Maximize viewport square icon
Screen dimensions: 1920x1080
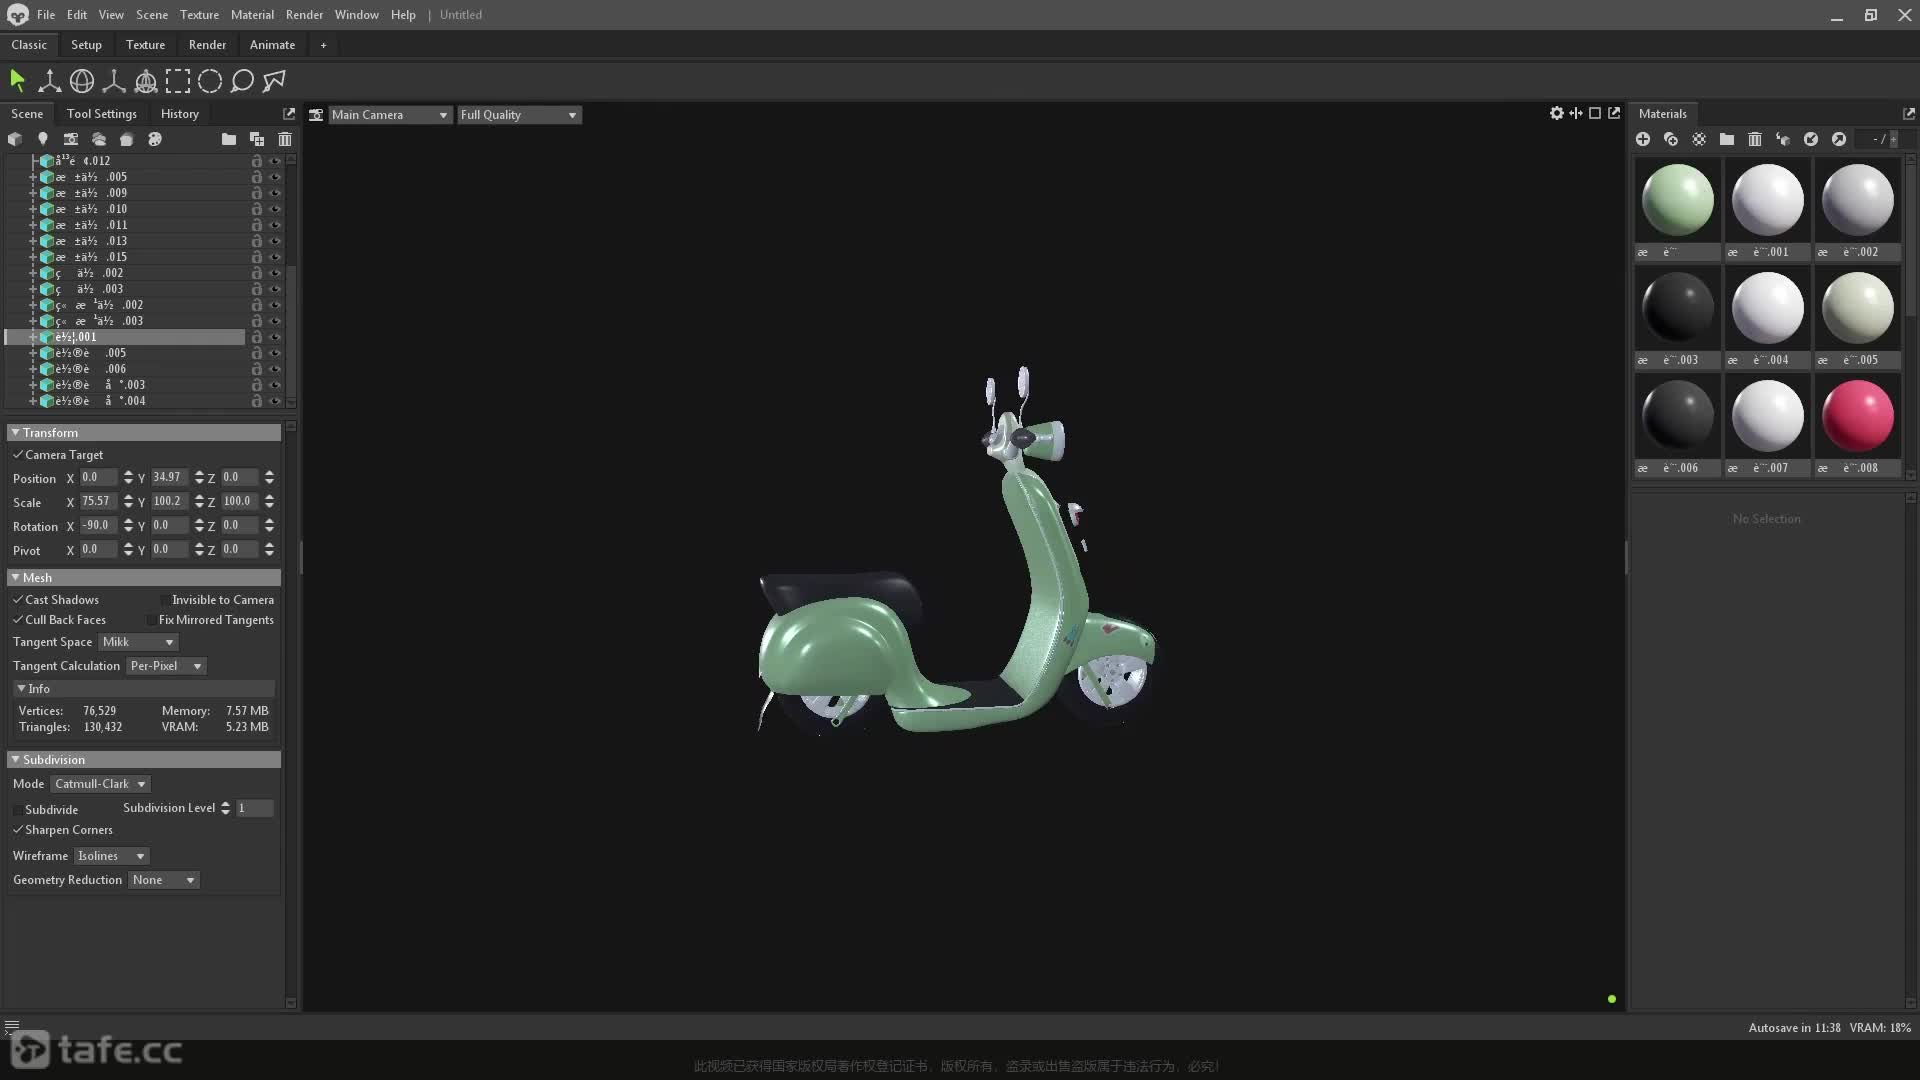tap(1595, 113)
